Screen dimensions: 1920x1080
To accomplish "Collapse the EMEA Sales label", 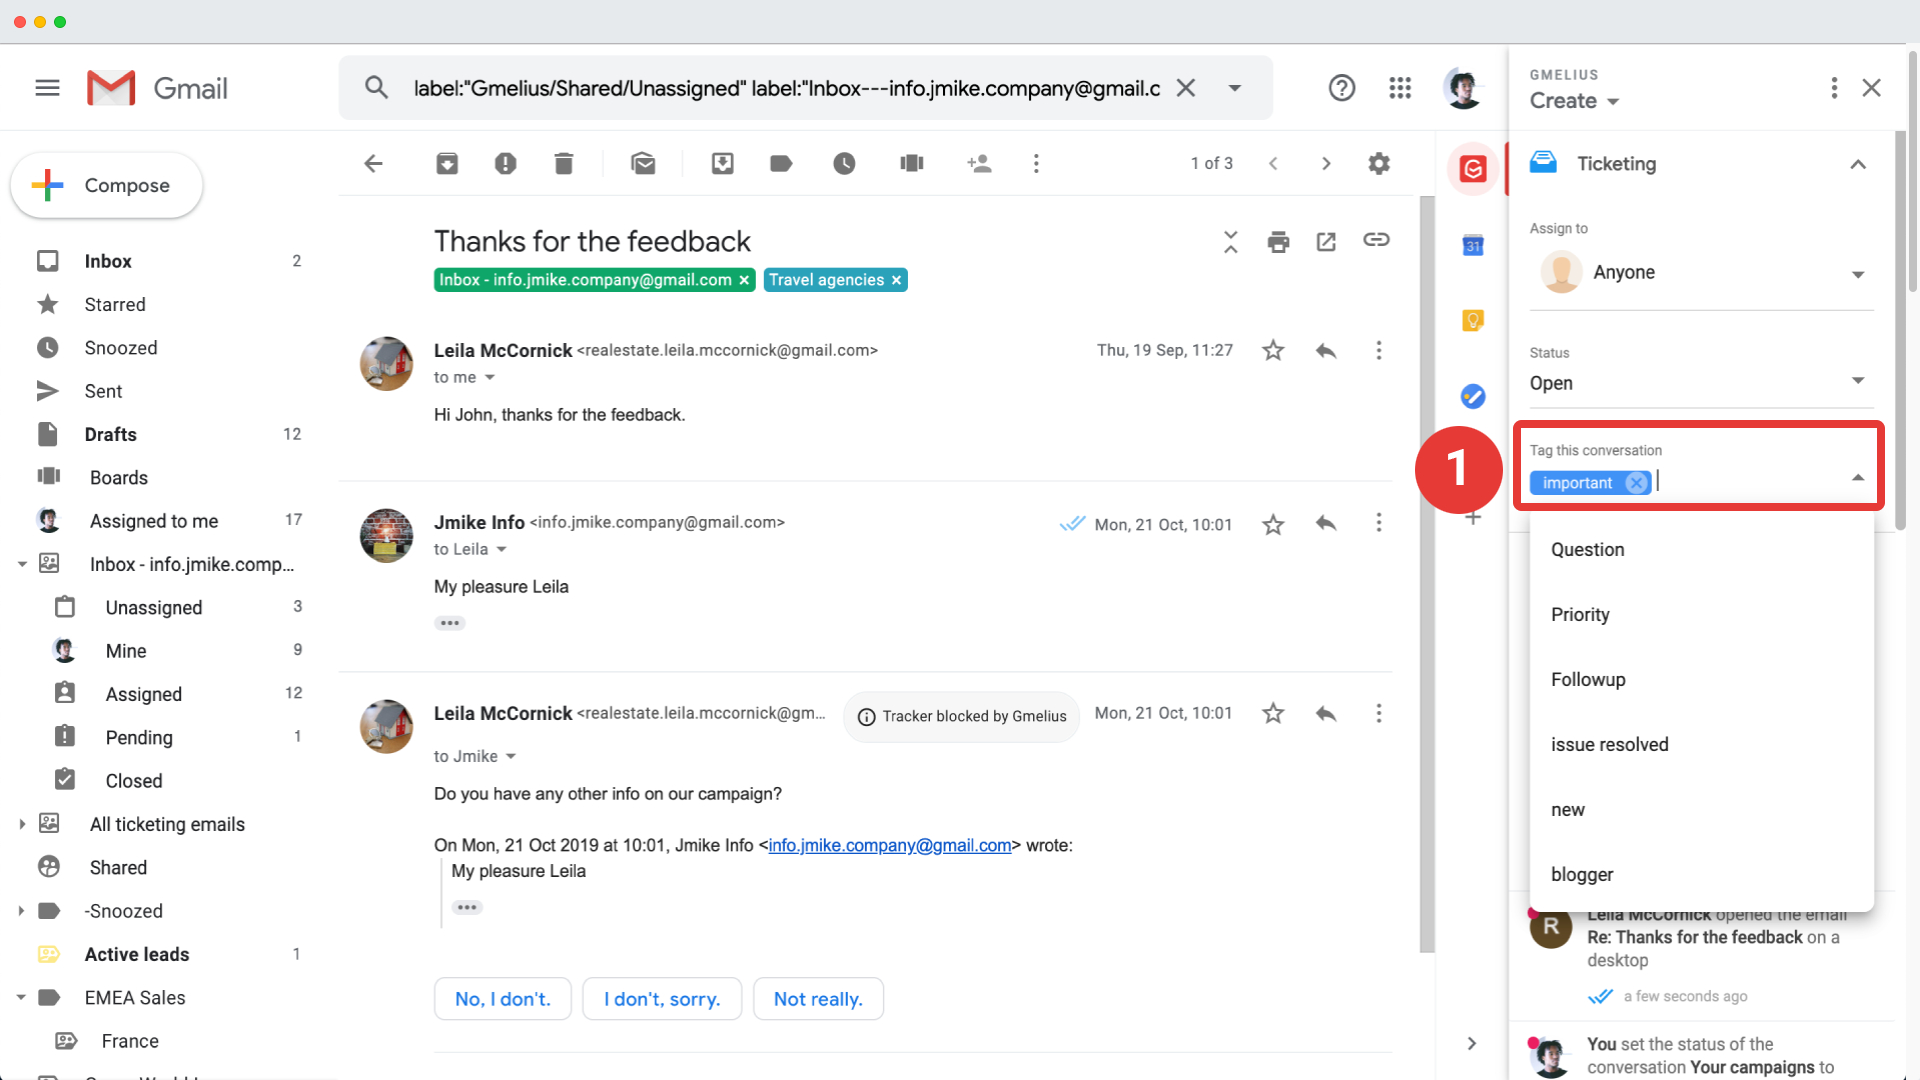I will [21, 998].
